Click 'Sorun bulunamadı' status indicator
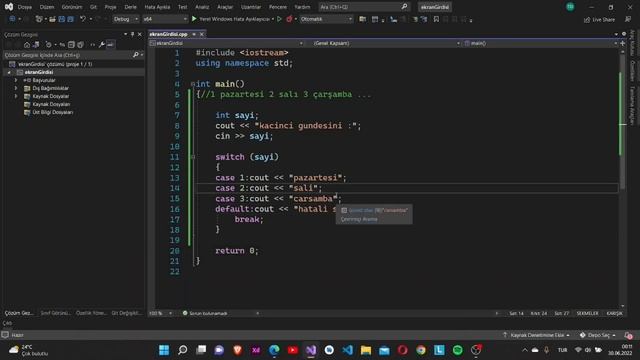 pos(205,313)
